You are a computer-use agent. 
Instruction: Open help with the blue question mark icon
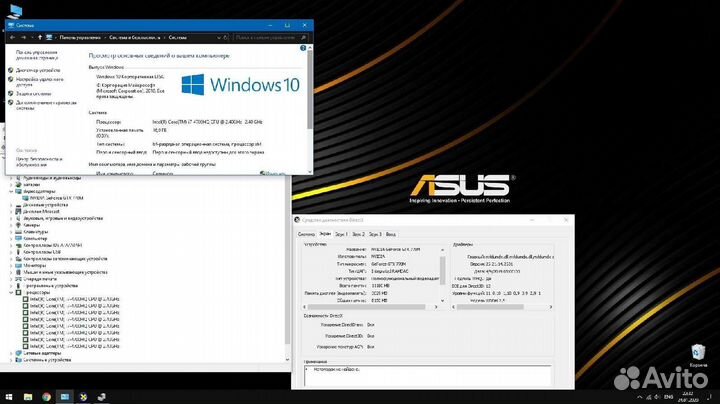click(303, 48)
